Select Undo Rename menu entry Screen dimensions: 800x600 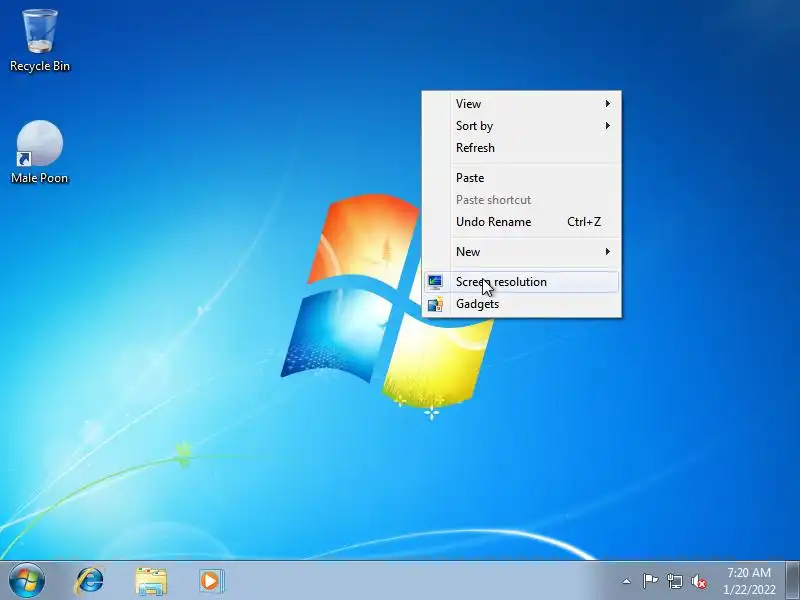point(521,221)
